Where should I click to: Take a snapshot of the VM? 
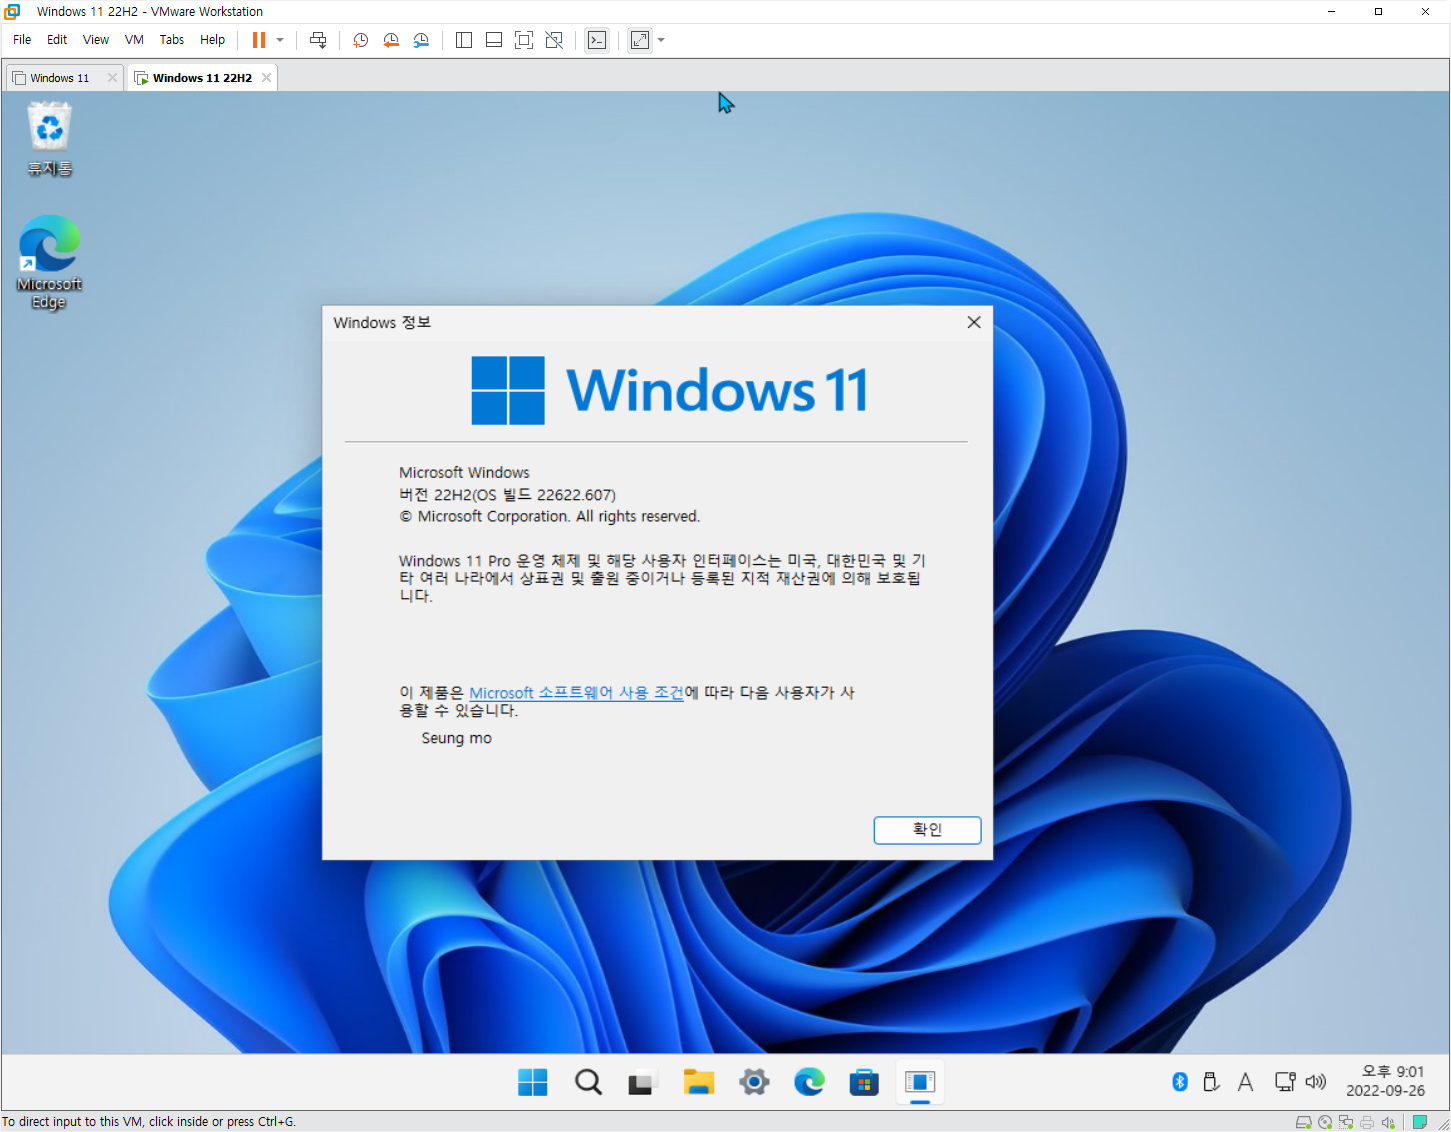click(360, 40)
